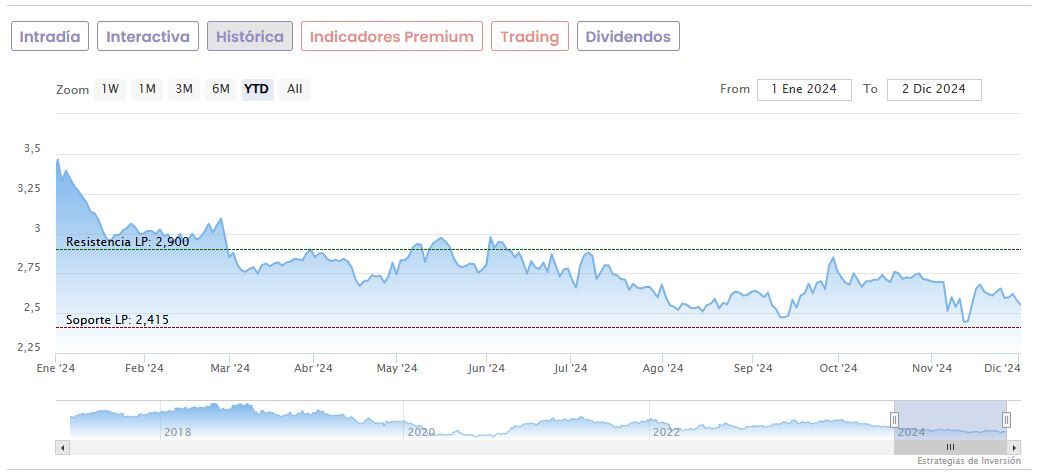This screenshot has width=1042, height=475.
Task: Click the right range handle in navigator
Action: [x=1006, y=420]
